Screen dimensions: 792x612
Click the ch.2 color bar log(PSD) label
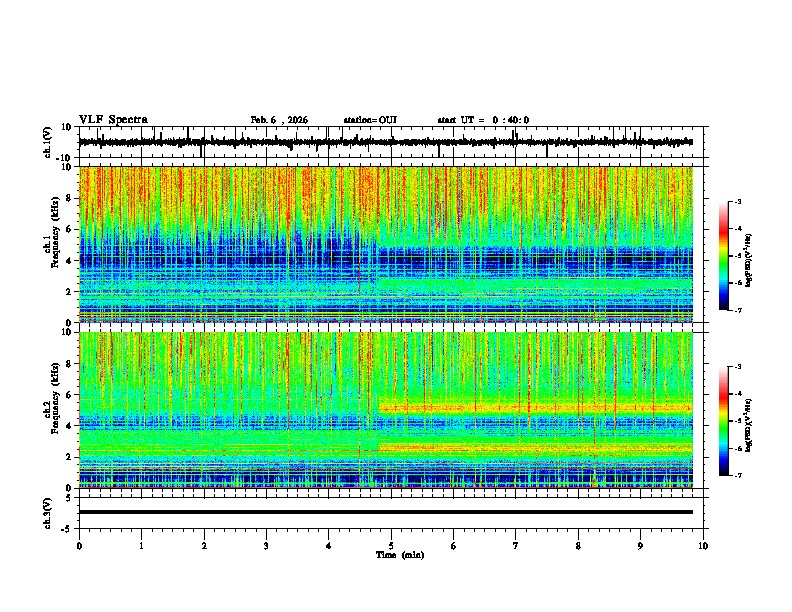(x=748, y=425)
